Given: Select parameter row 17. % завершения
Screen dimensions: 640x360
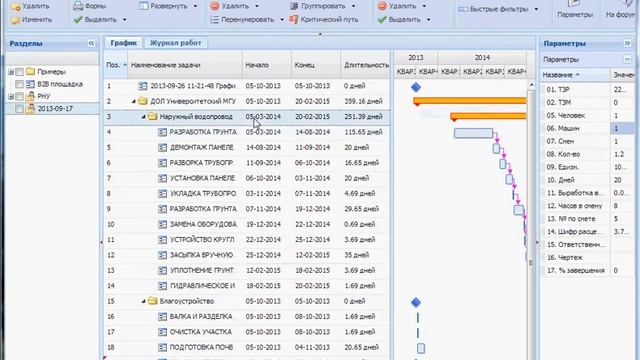Looking at the screenshot, I should click(587, 270).
